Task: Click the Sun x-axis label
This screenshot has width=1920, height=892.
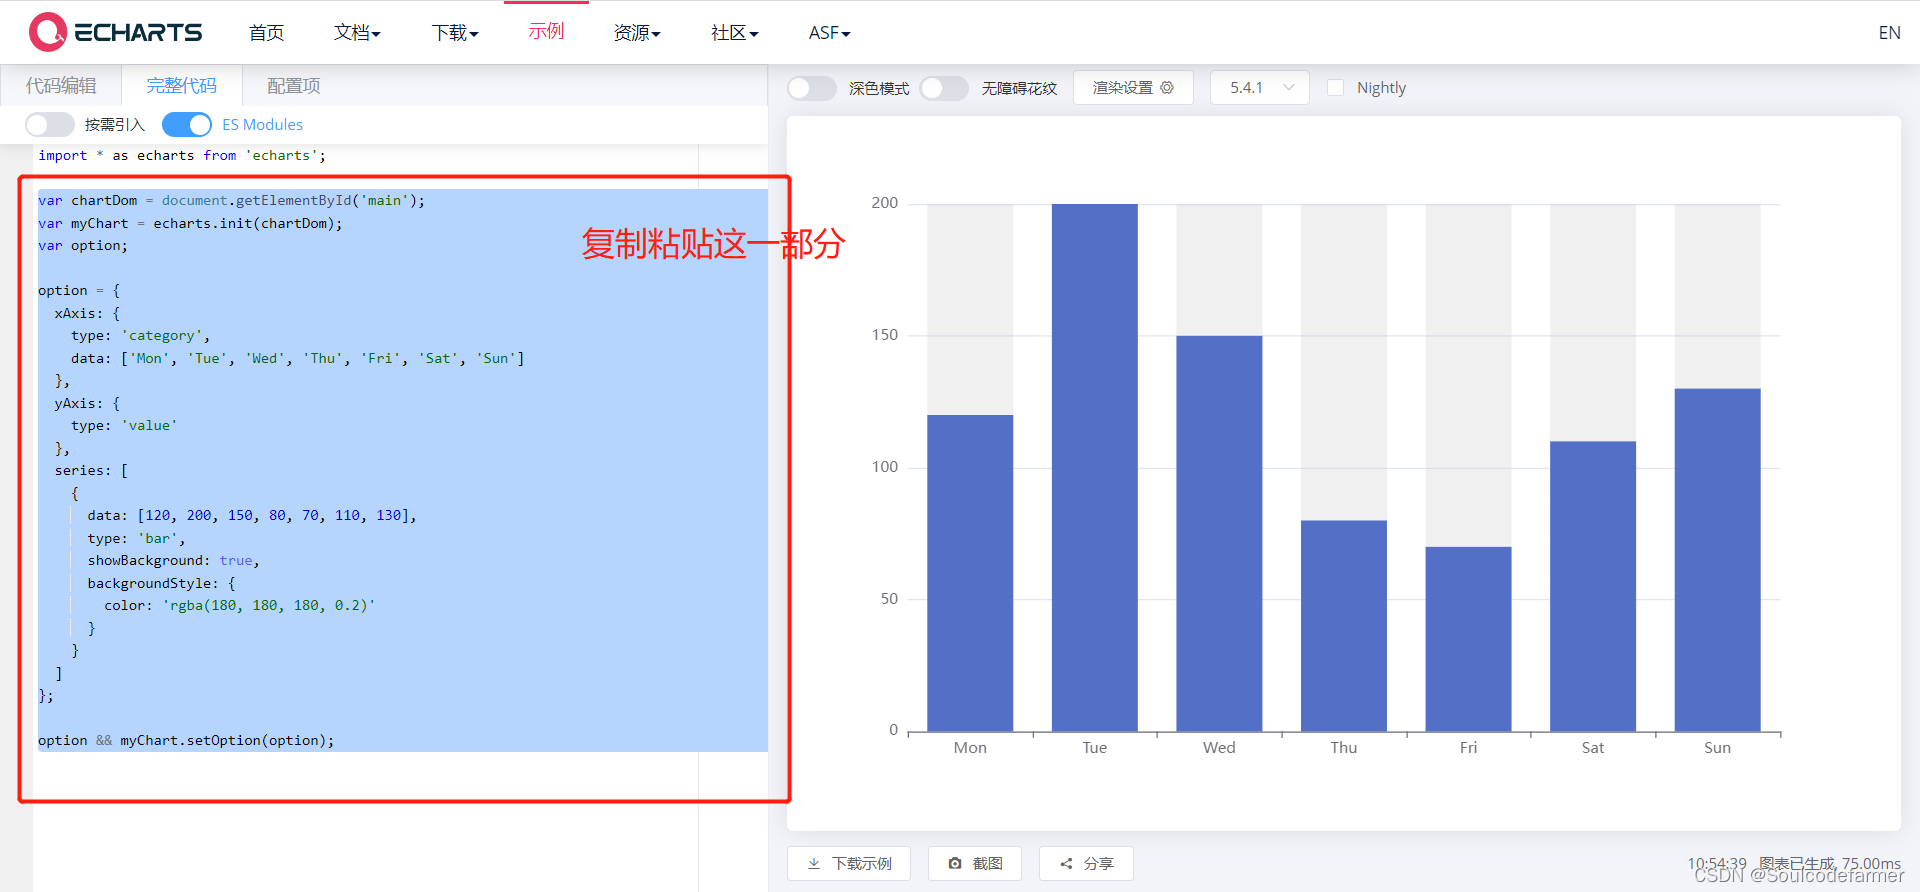Action: (1717, 748)
